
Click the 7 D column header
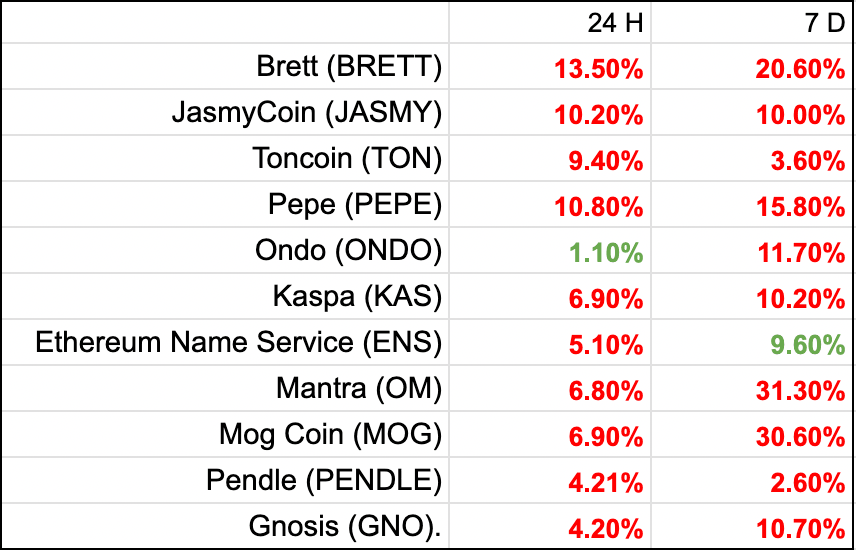tap(820, 22)
